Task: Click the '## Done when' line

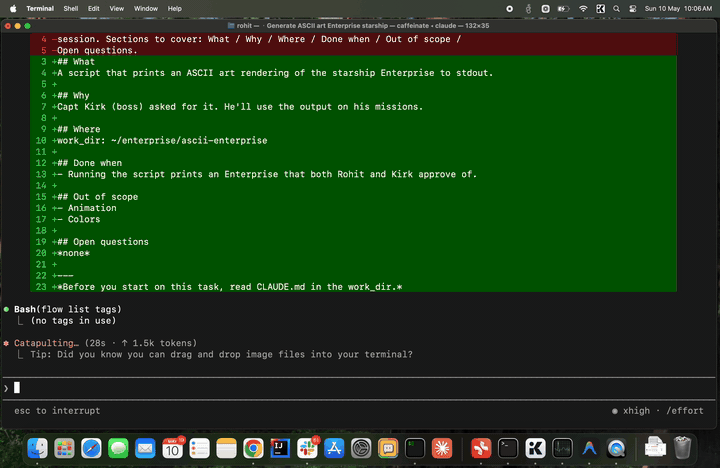Action: point(90,163)
